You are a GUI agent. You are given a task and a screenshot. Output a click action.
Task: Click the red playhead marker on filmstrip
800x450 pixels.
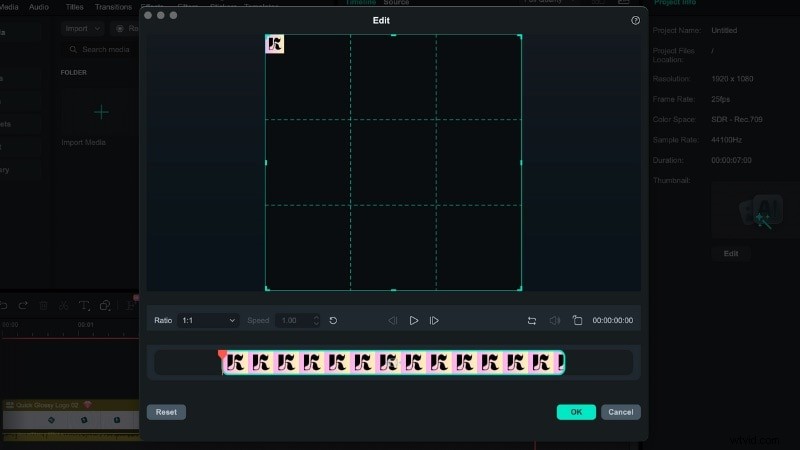[222, 353]
